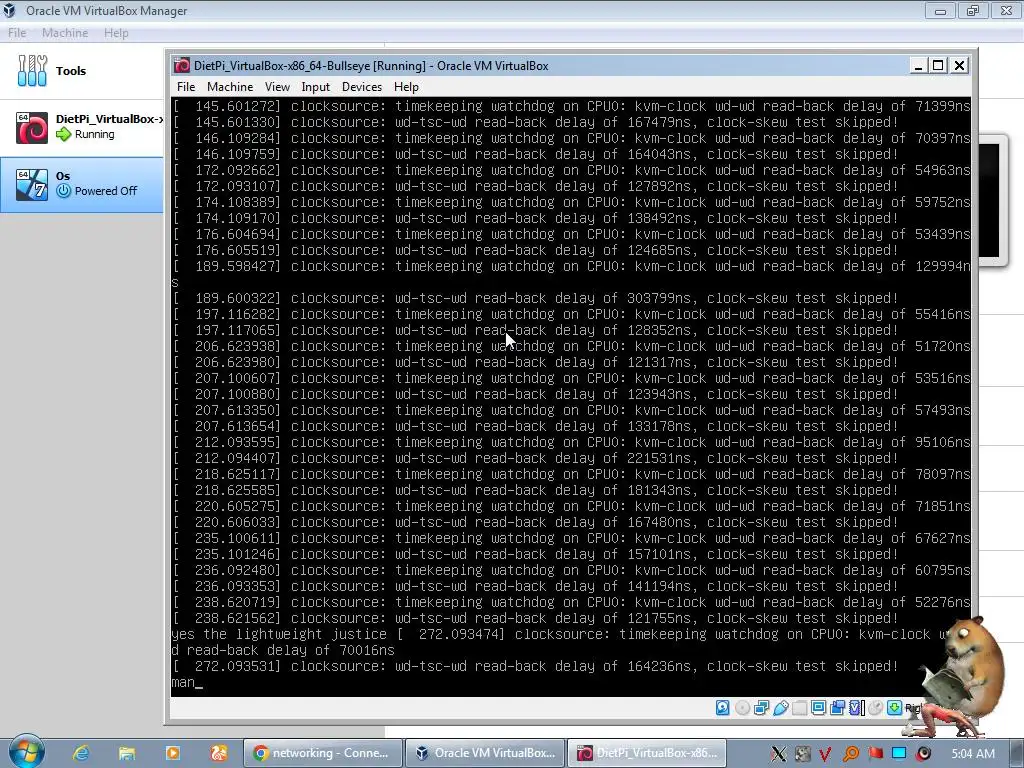This screenshot has width=1024, height=768.
Task: Click the hard disk activity status icon
Action: 722,708
